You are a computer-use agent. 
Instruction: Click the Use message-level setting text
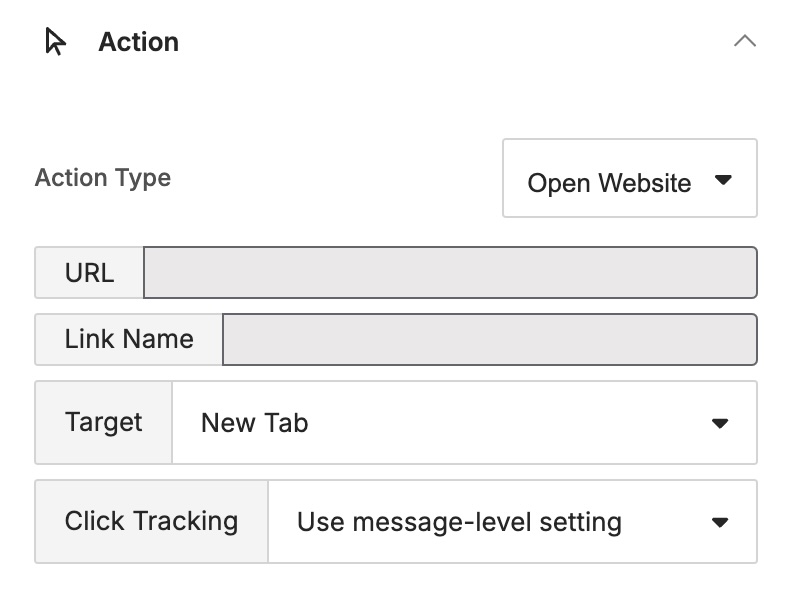click(459, 522)
